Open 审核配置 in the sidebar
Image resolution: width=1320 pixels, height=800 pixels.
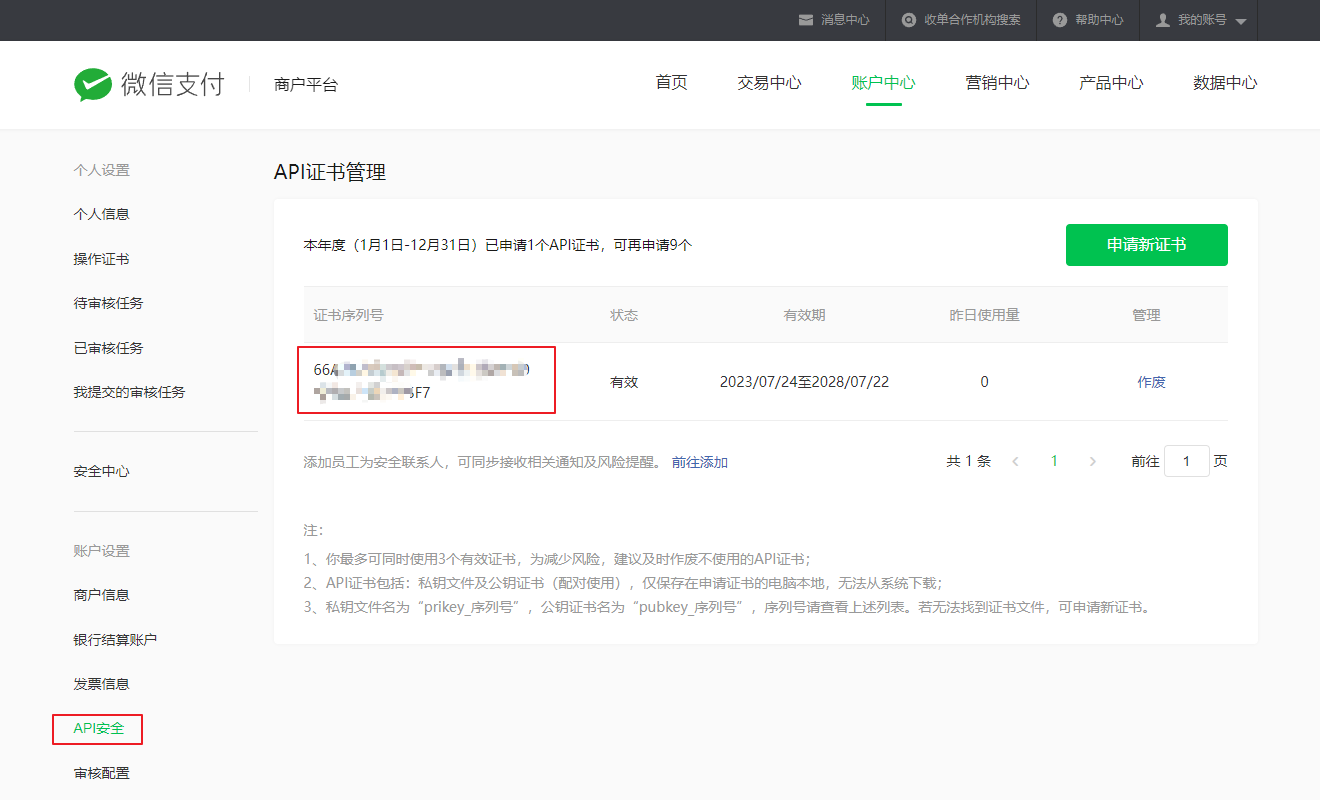[101, 773]
